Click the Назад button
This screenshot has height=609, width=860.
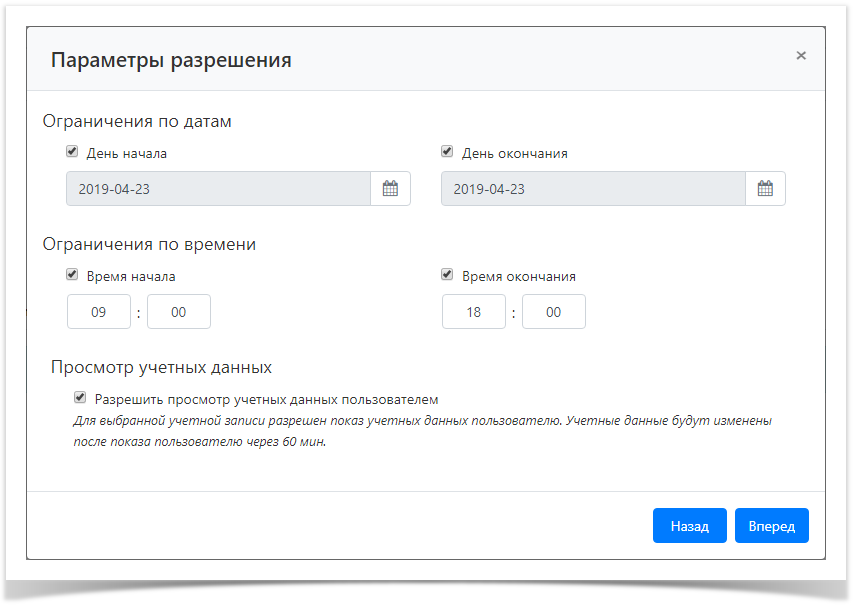[689, 525]
